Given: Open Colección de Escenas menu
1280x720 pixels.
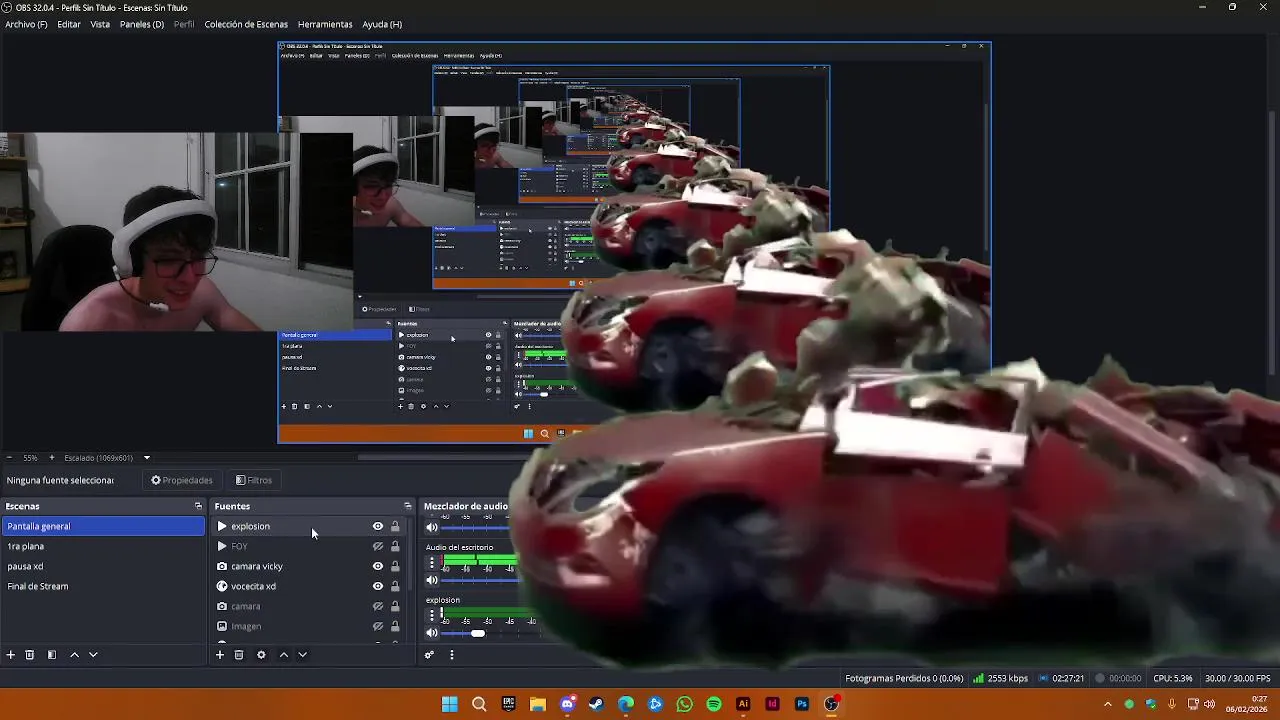Looking at the screenshot, I should click(246, 24).
